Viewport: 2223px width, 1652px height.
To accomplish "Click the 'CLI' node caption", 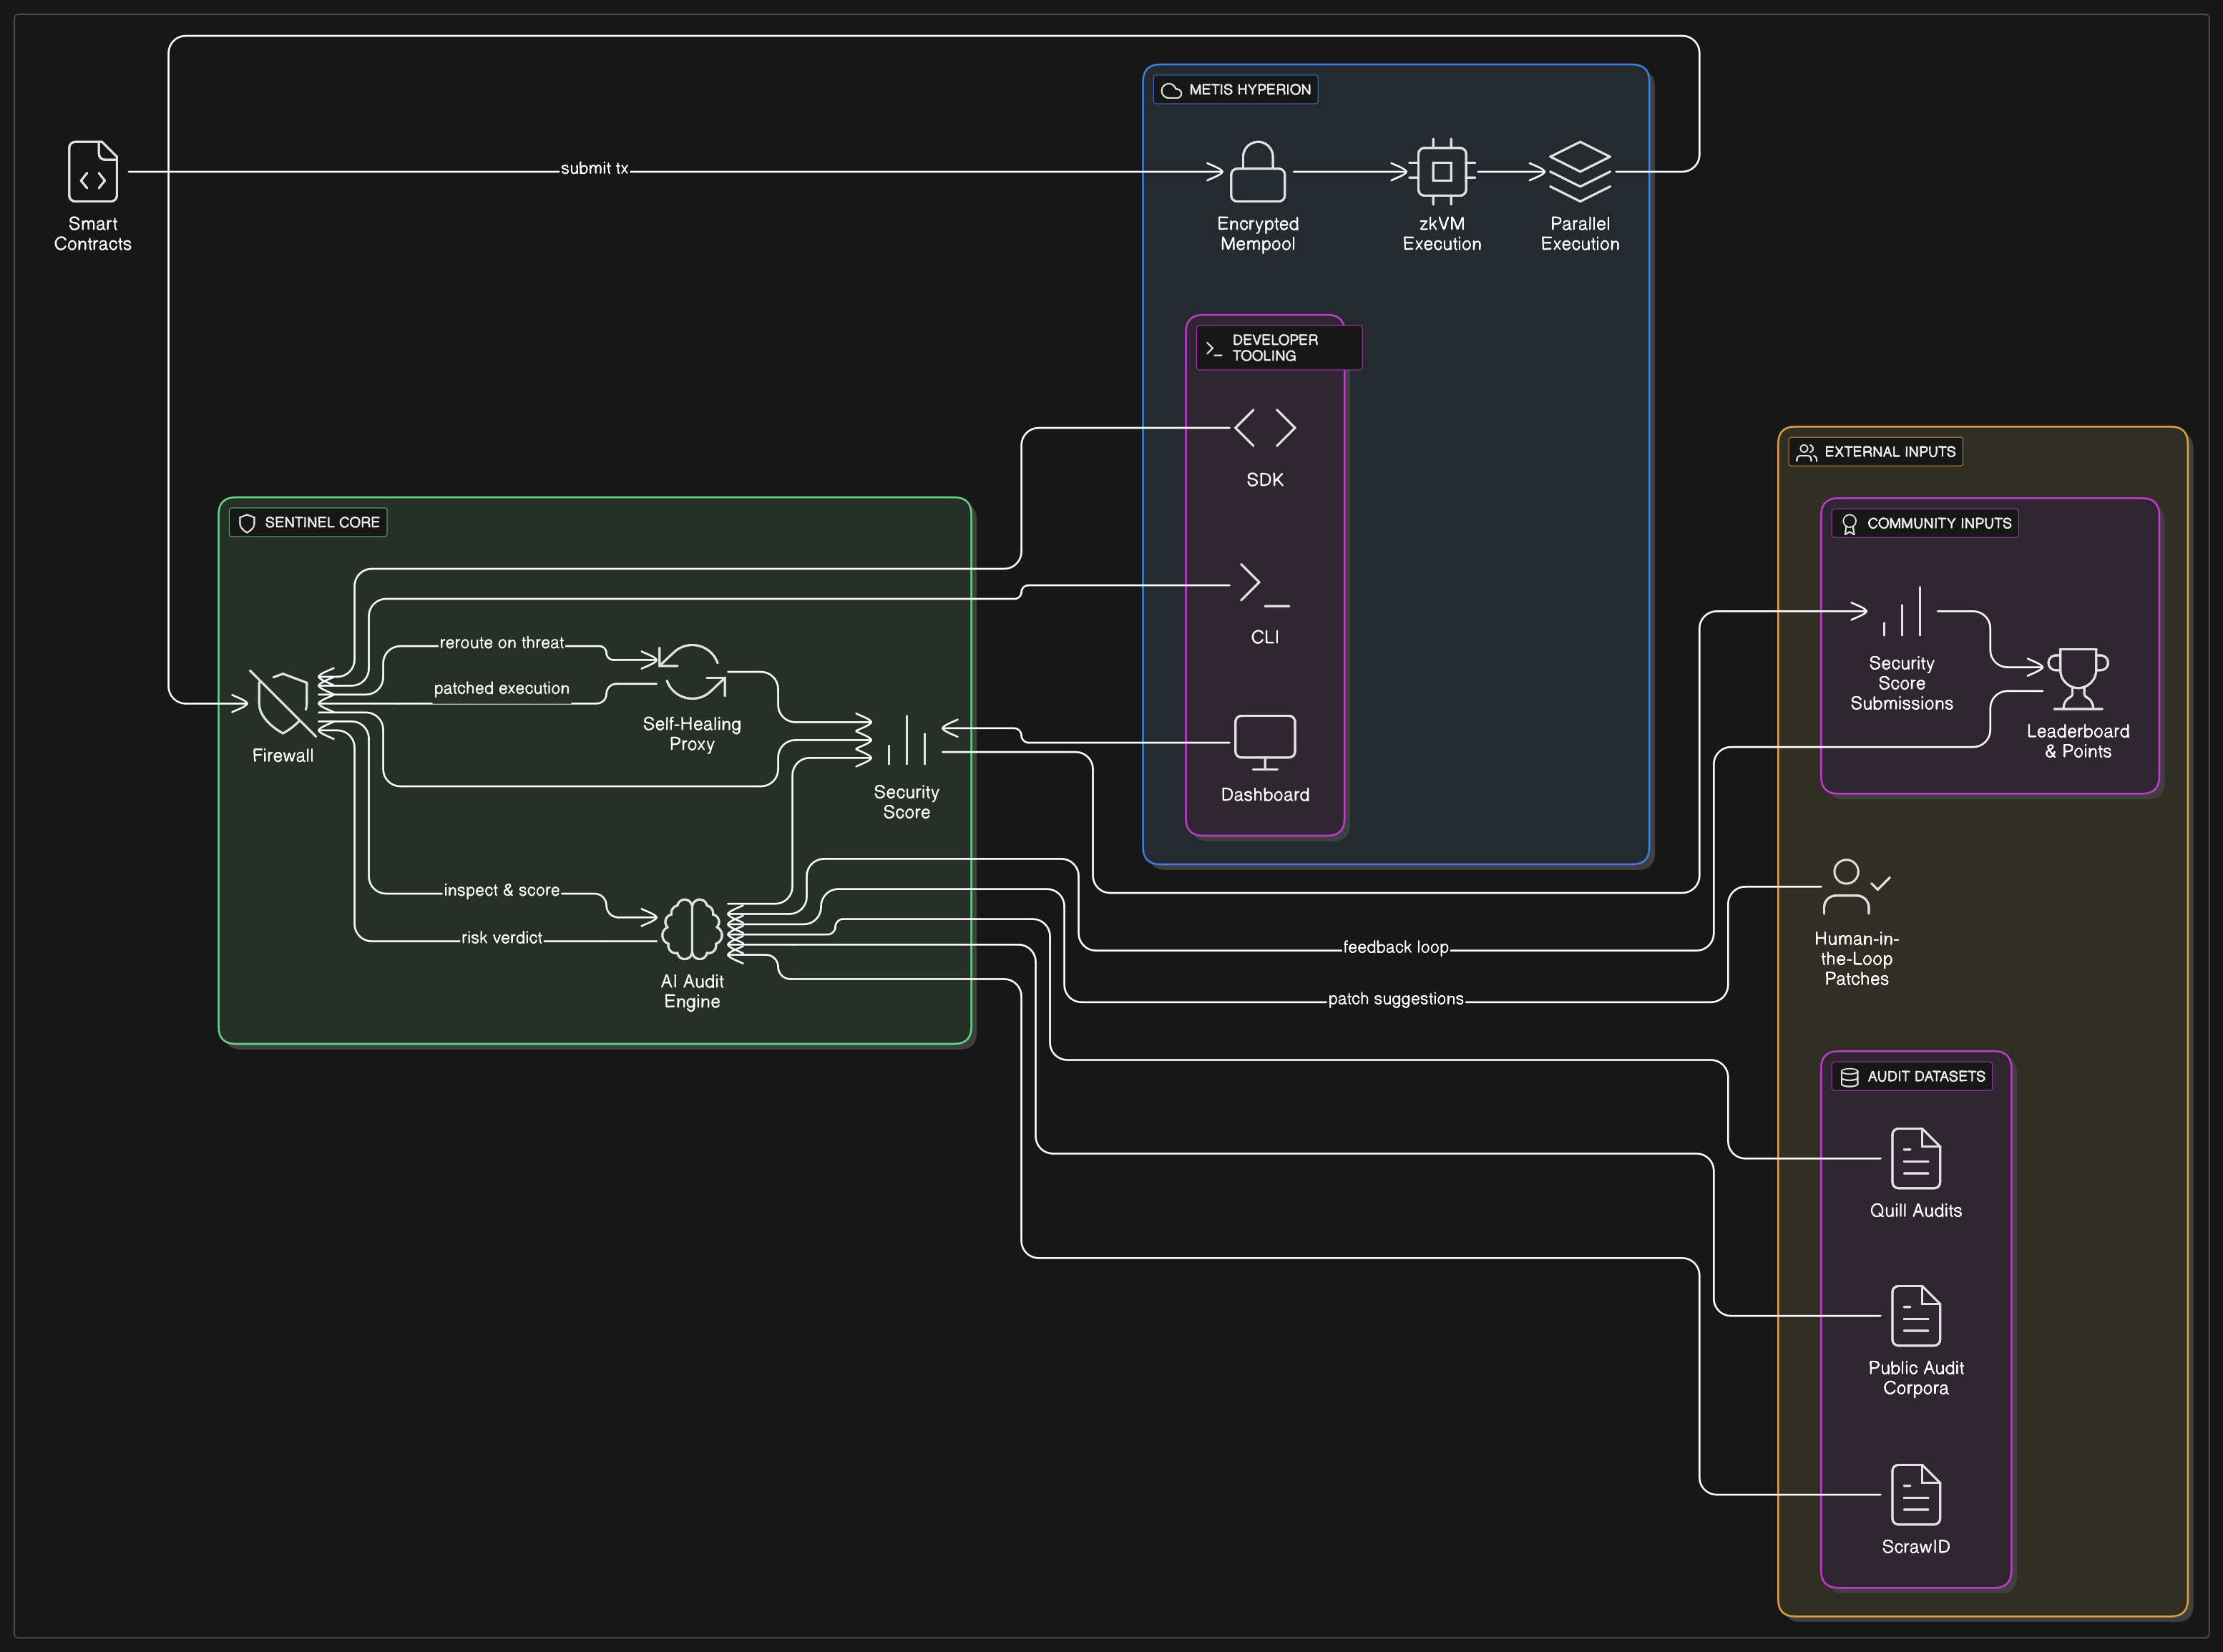I will [1264, 637].
